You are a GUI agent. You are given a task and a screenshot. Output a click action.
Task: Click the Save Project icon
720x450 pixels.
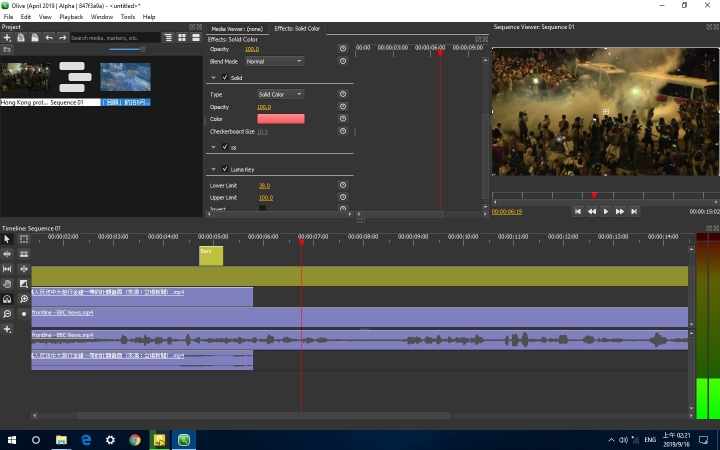(x=34, y=38)
